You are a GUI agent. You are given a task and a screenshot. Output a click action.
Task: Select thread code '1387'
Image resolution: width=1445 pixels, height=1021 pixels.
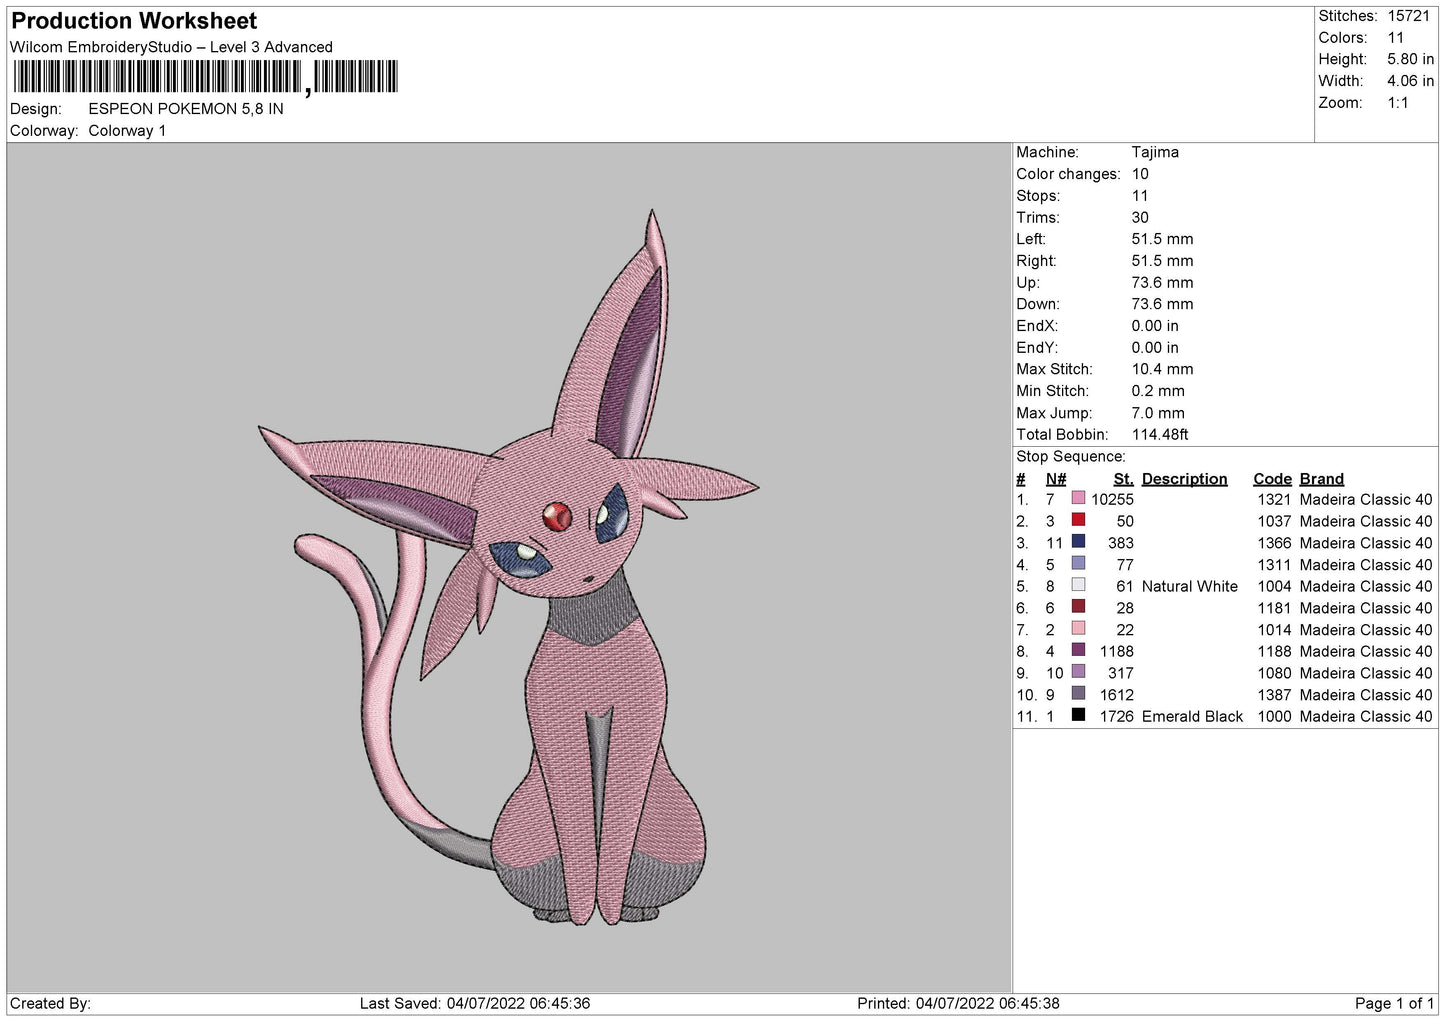click(1274, 695)
